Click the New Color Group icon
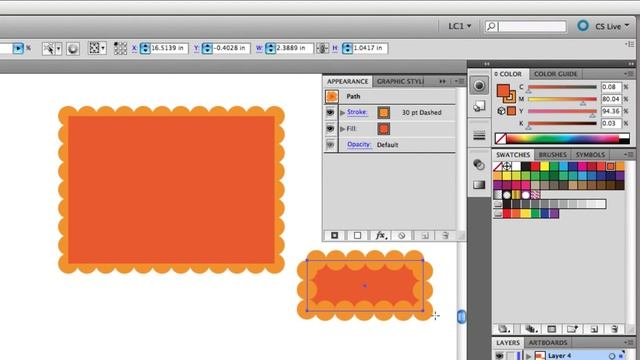 pos(572,329)
